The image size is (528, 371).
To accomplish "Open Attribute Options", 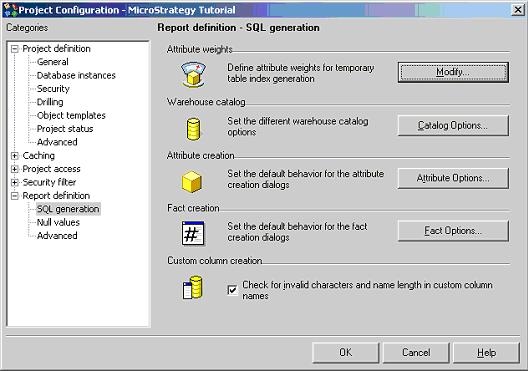I will 453,178.
